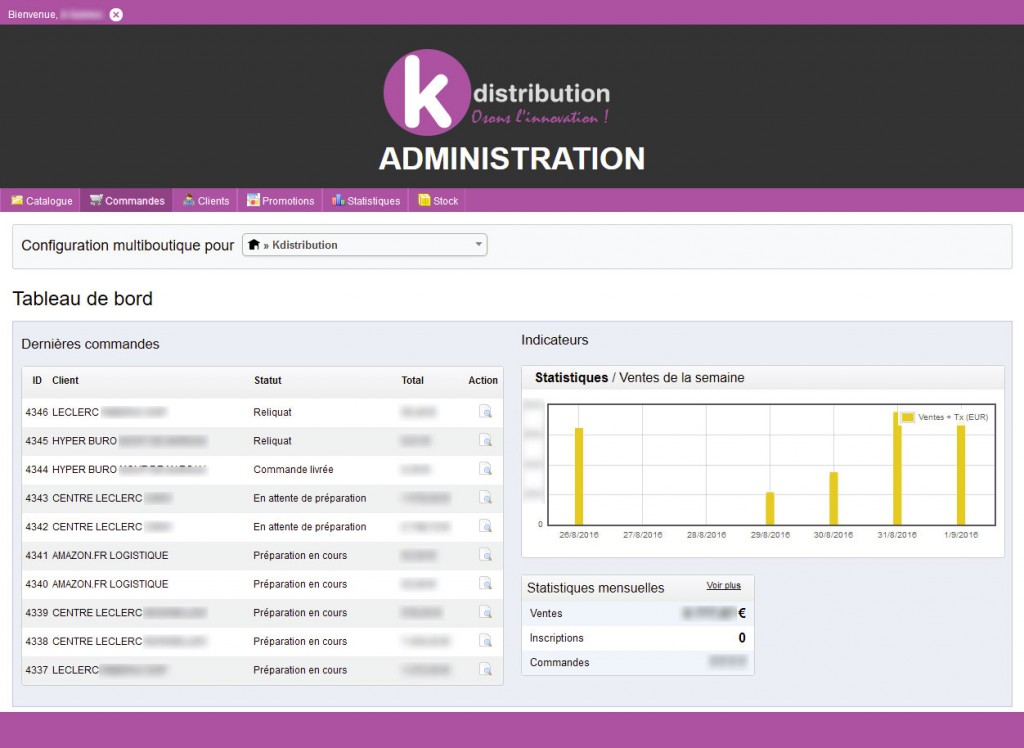This screenshot has width=1024, height=748.
Task: Expand the multiboutique Kdistribution dropdown
Action: click(x=365, y=245)
